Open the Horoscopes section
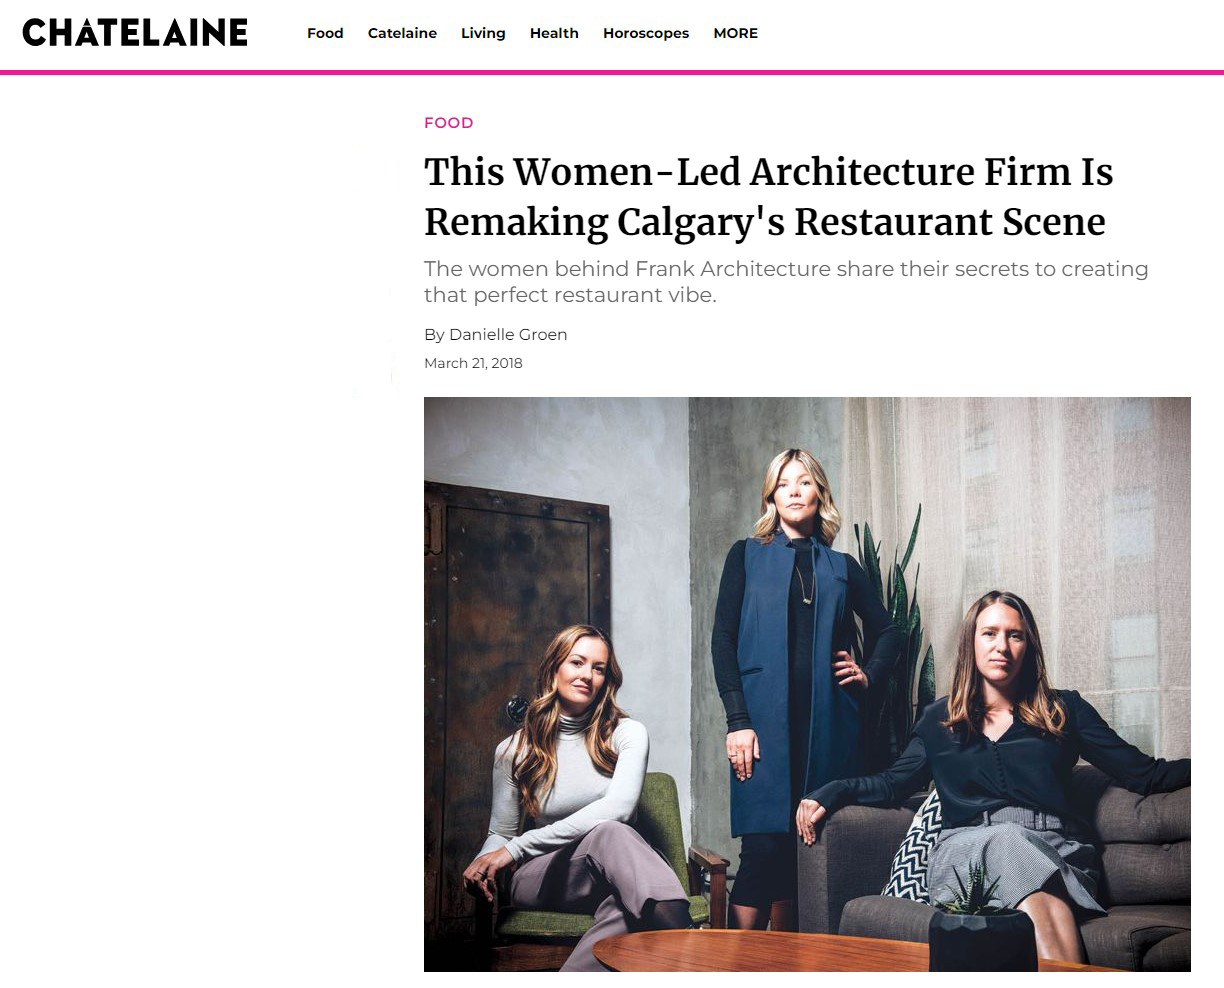1224x988 pixels. pos(646,33)
